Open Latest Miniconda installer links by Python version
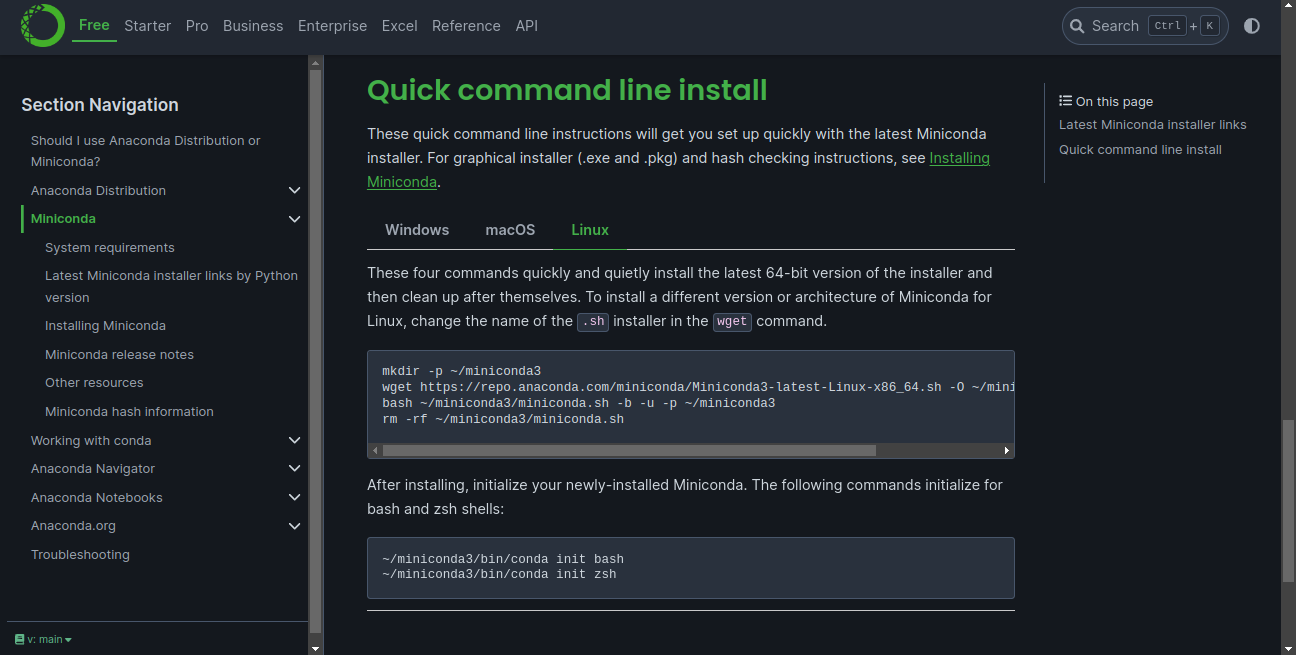 [x=171, y=286]
